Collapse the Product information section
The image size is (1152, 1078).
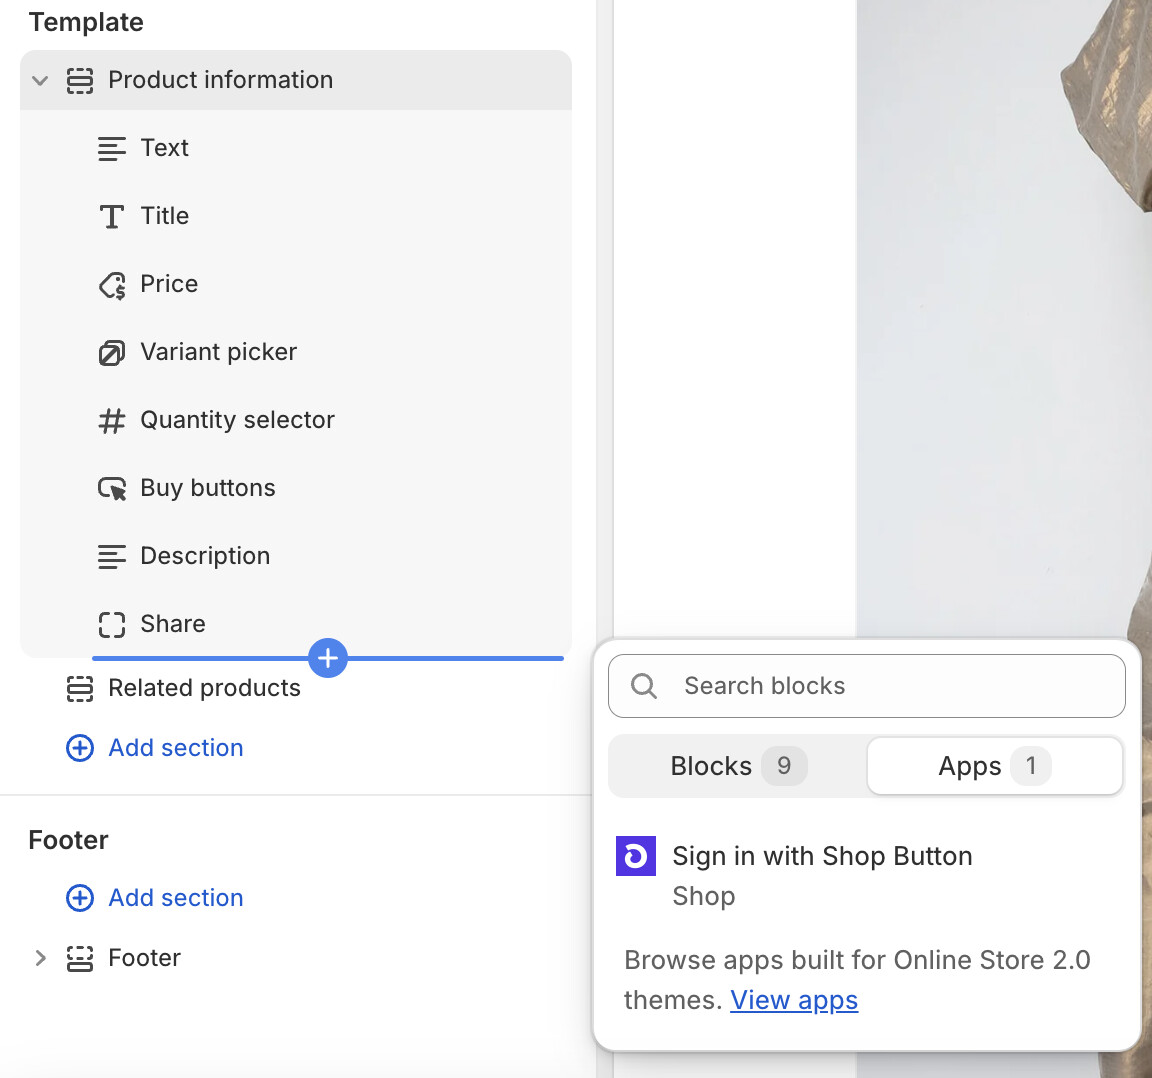click(40, 80)
